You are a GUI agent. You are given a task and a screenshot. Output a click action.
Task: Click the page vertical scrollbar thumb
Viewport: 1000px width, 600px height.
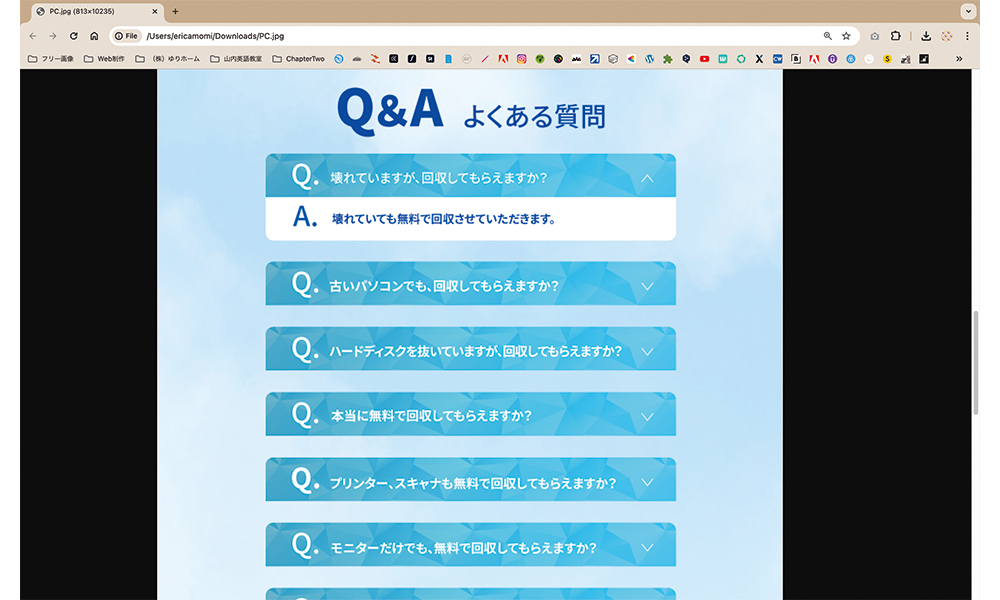[x=976, y=363]
